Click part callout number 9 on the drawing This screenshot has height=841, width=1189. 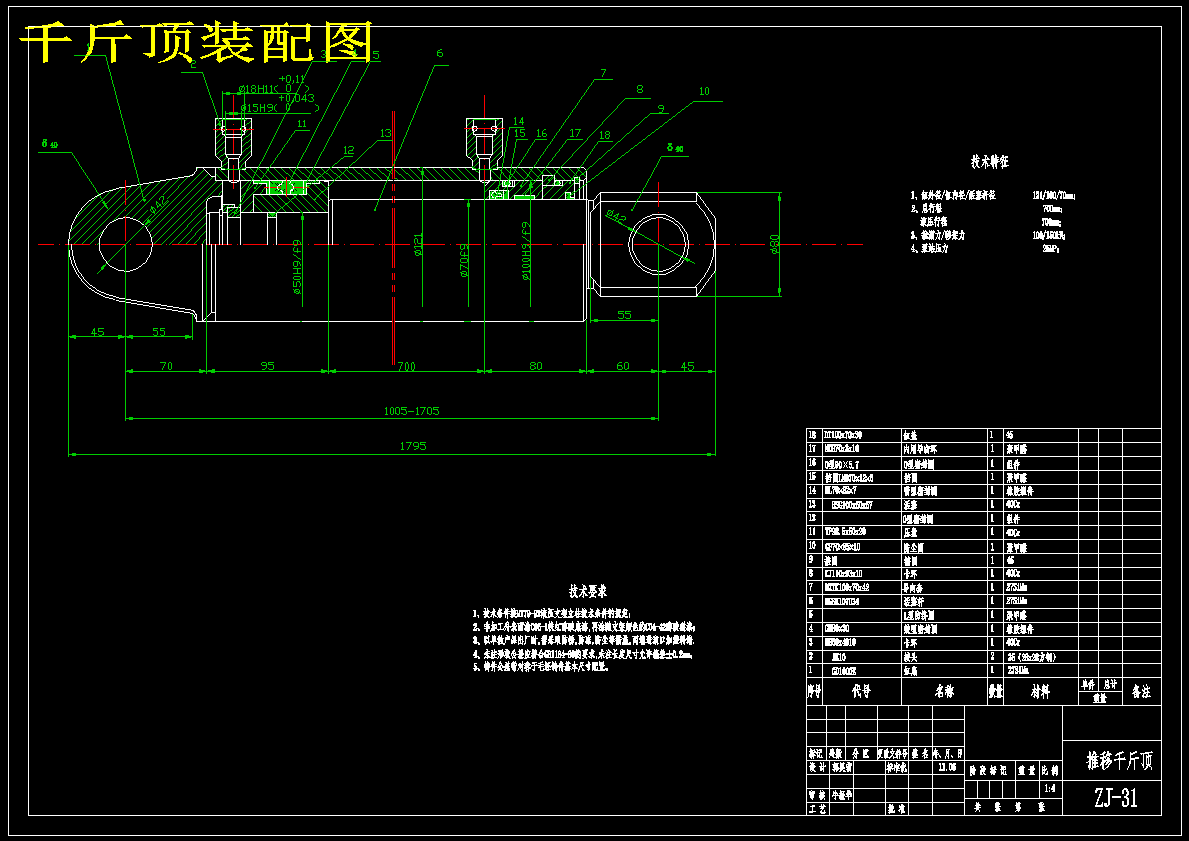coord(660,109)
